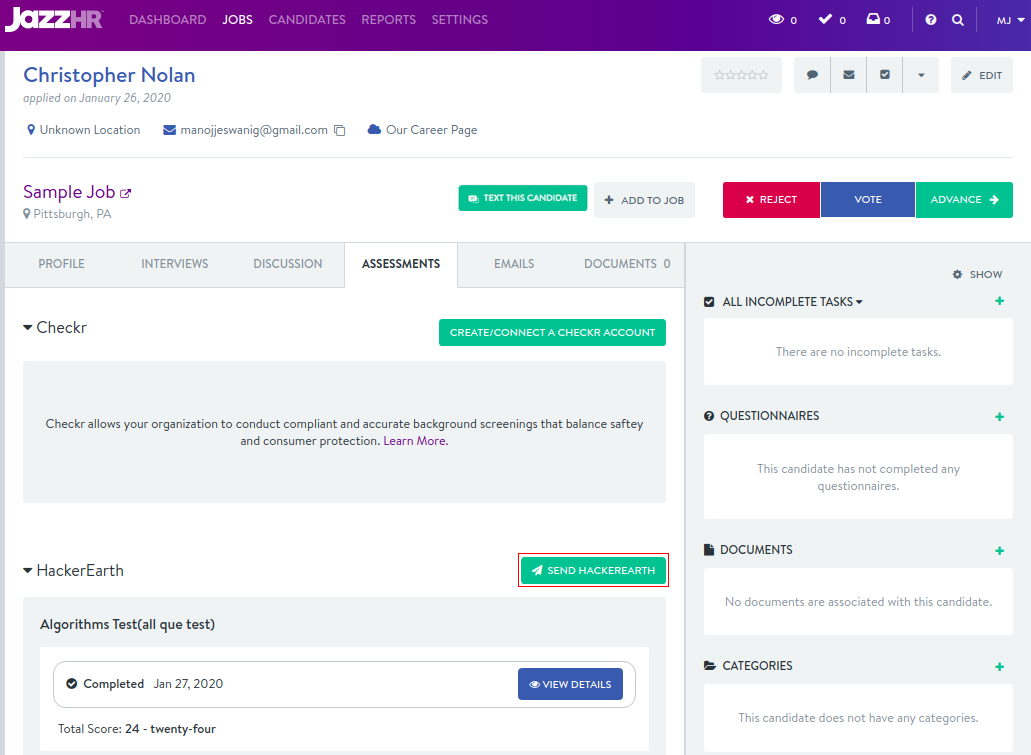Click the Completed status check icon
The width and height of the screenshot is (1031, 755).
[72, 684]
